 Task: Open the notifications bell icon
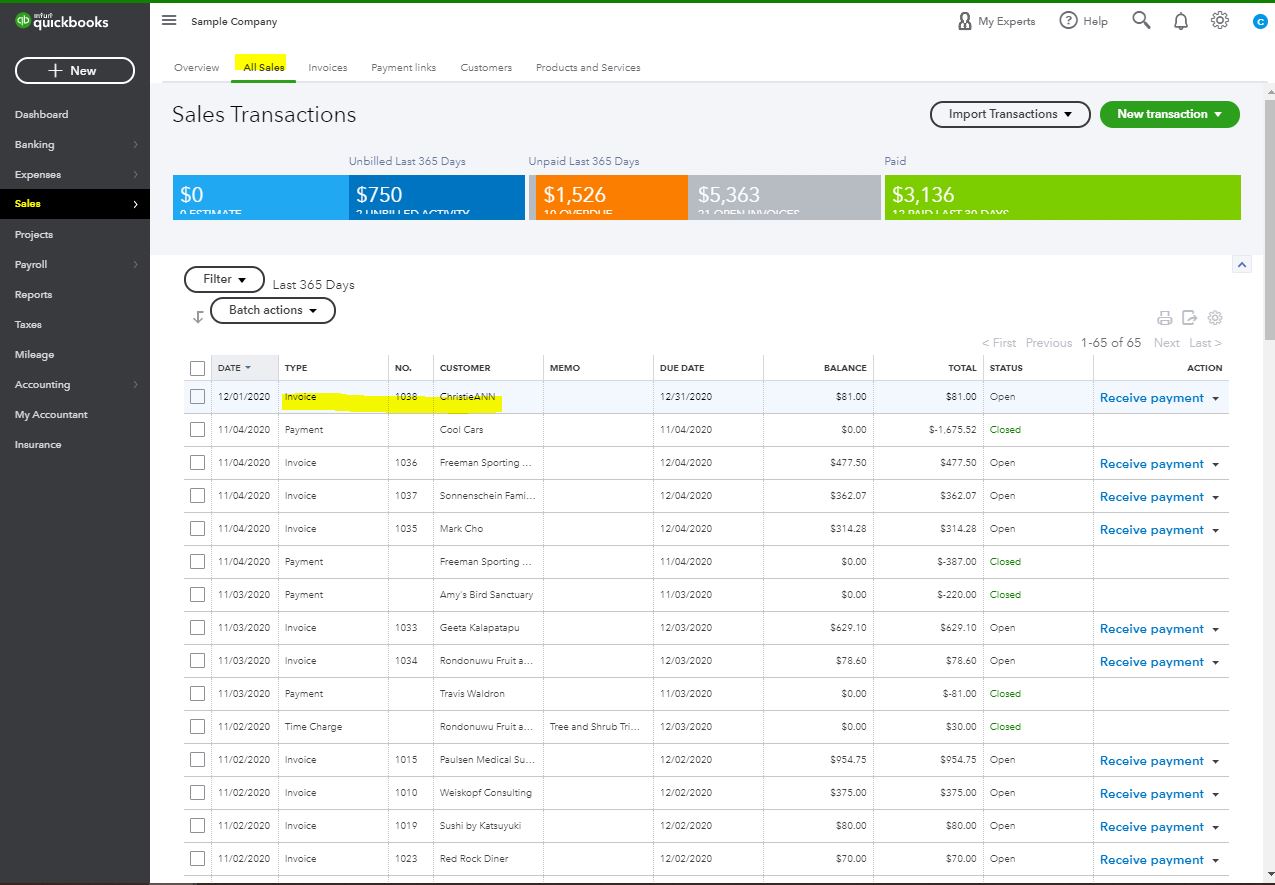pyautogui.click(x=1181, y=21)
